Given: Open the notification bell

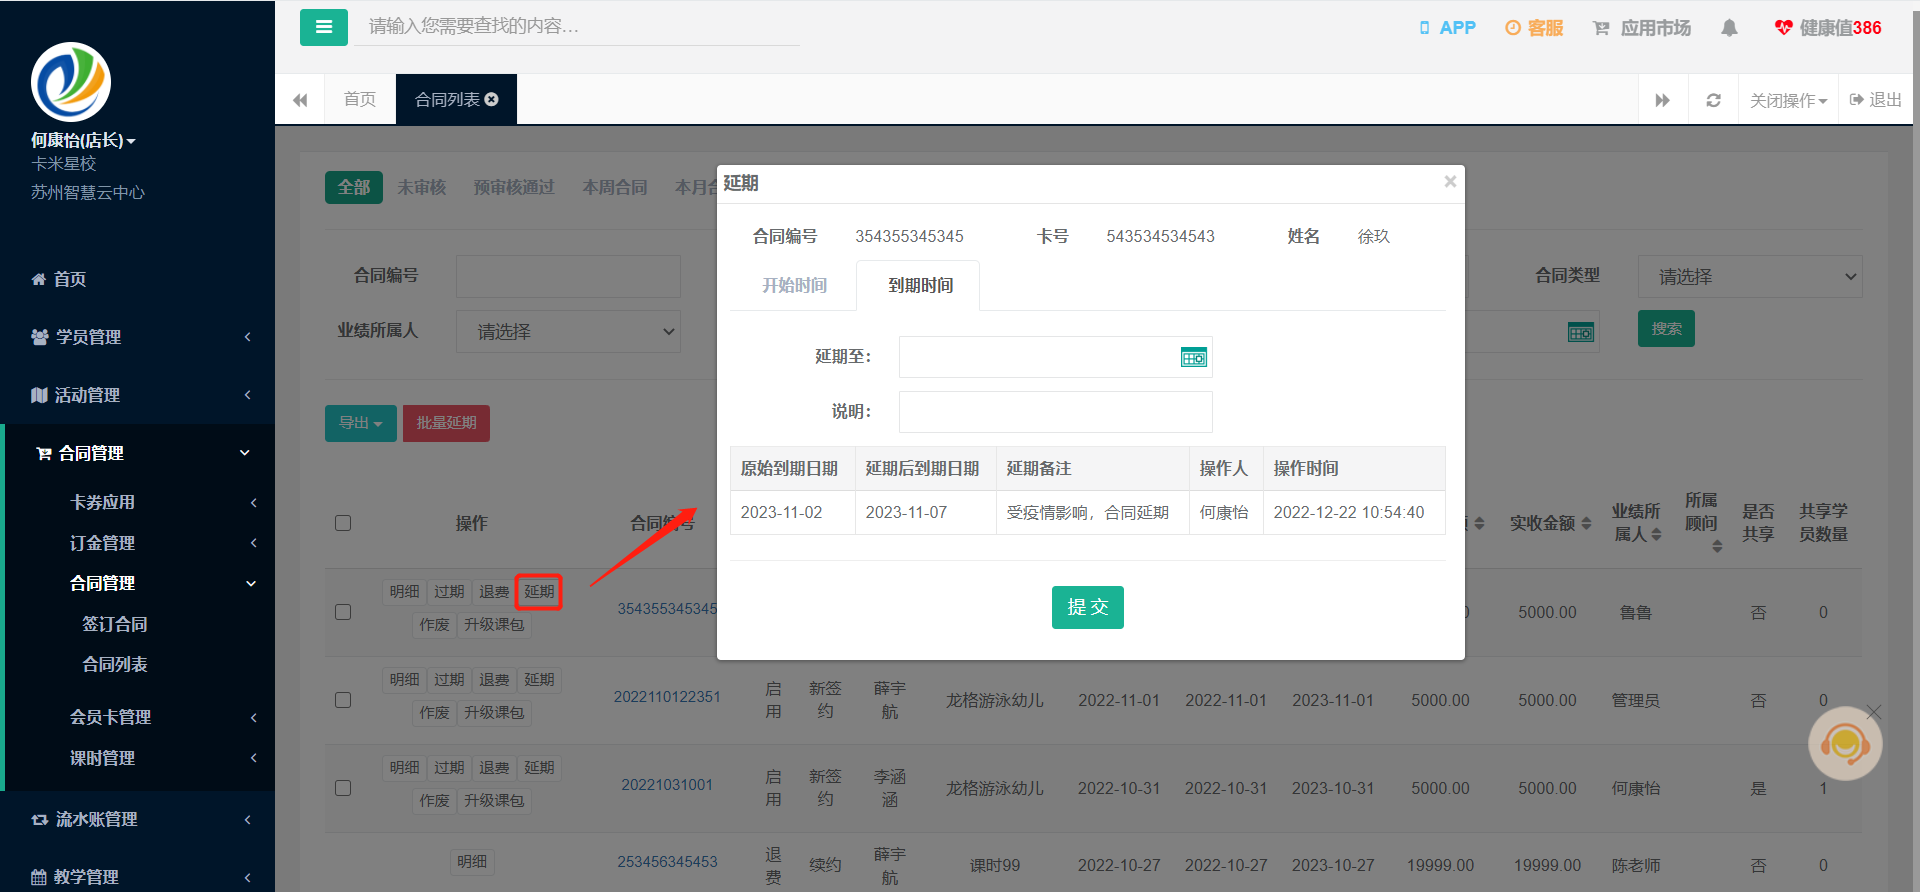Looking at the screenshot, I should point(1729,28).
